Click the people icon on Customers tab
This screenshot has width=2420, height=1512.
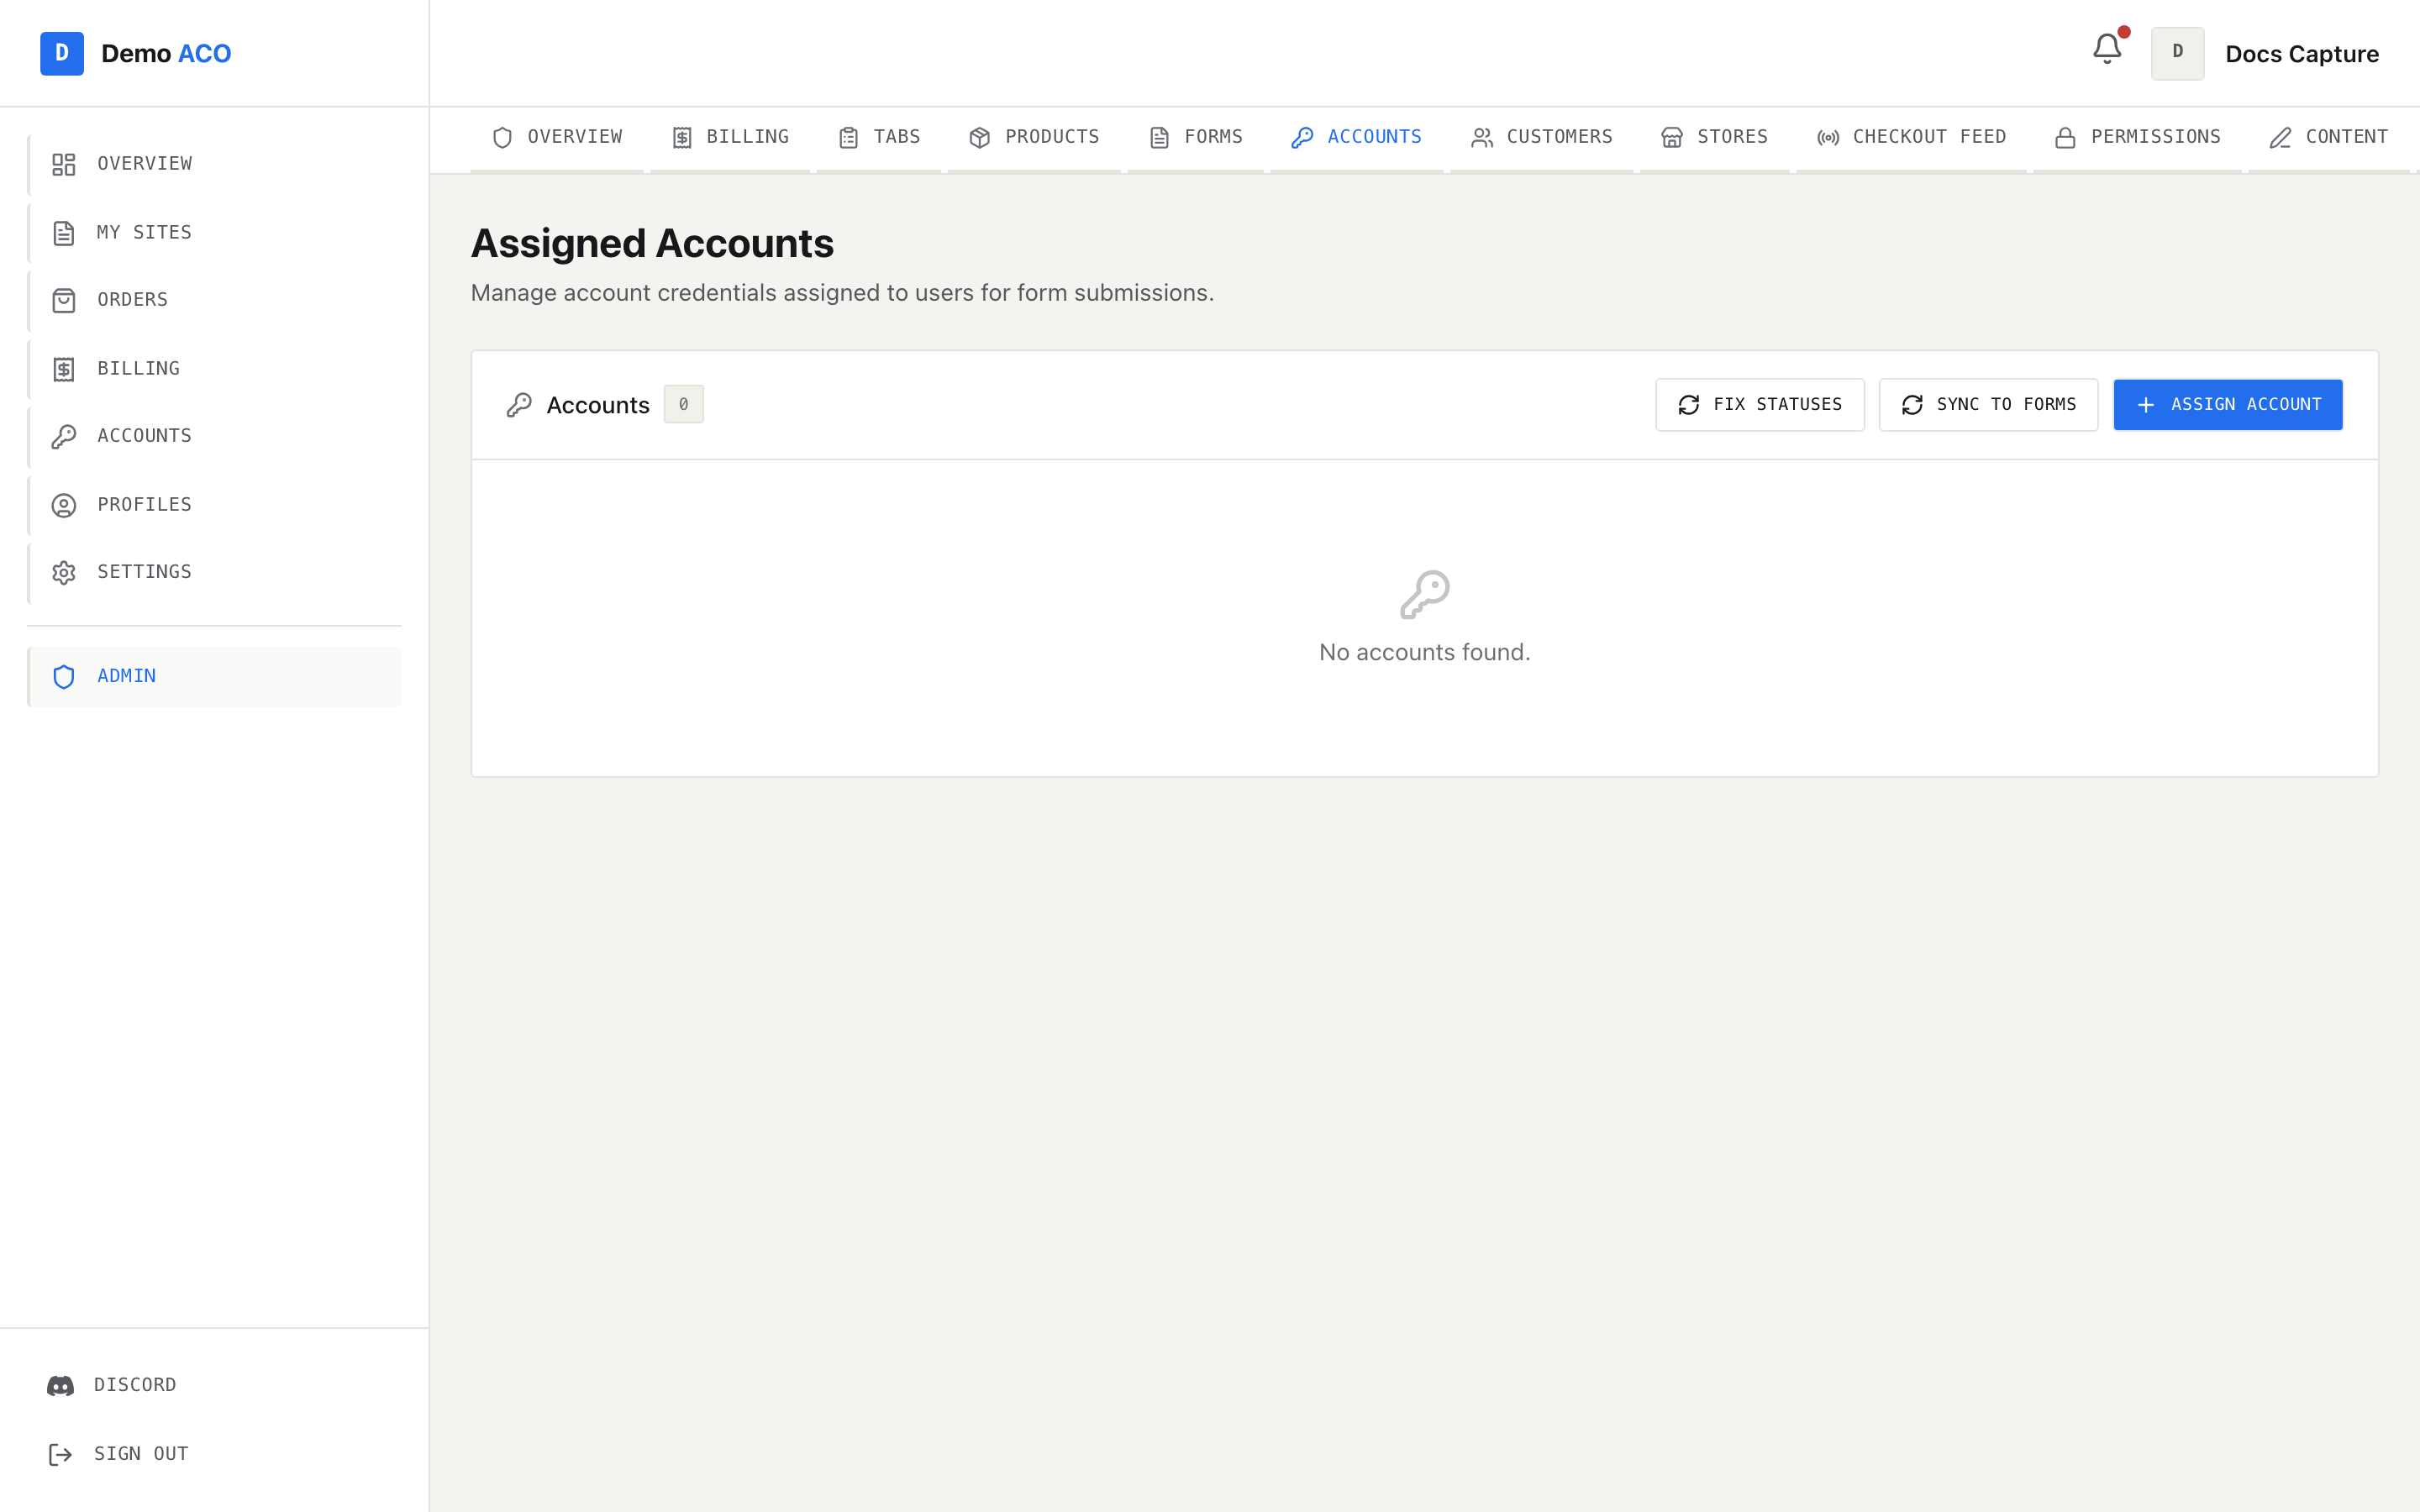(x=1482, y=138)
